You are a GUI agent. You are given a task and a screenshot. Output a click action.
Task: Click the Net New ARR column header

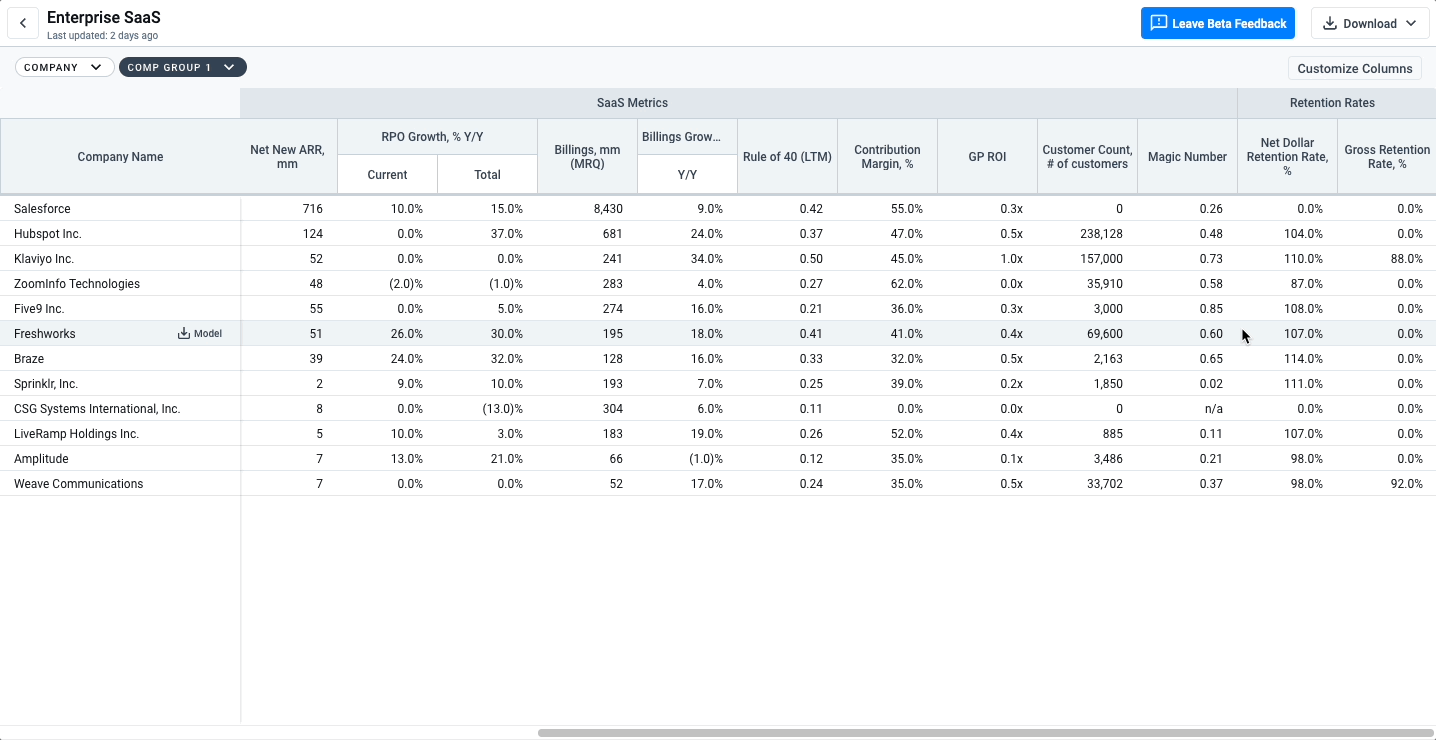pos(288,157)
